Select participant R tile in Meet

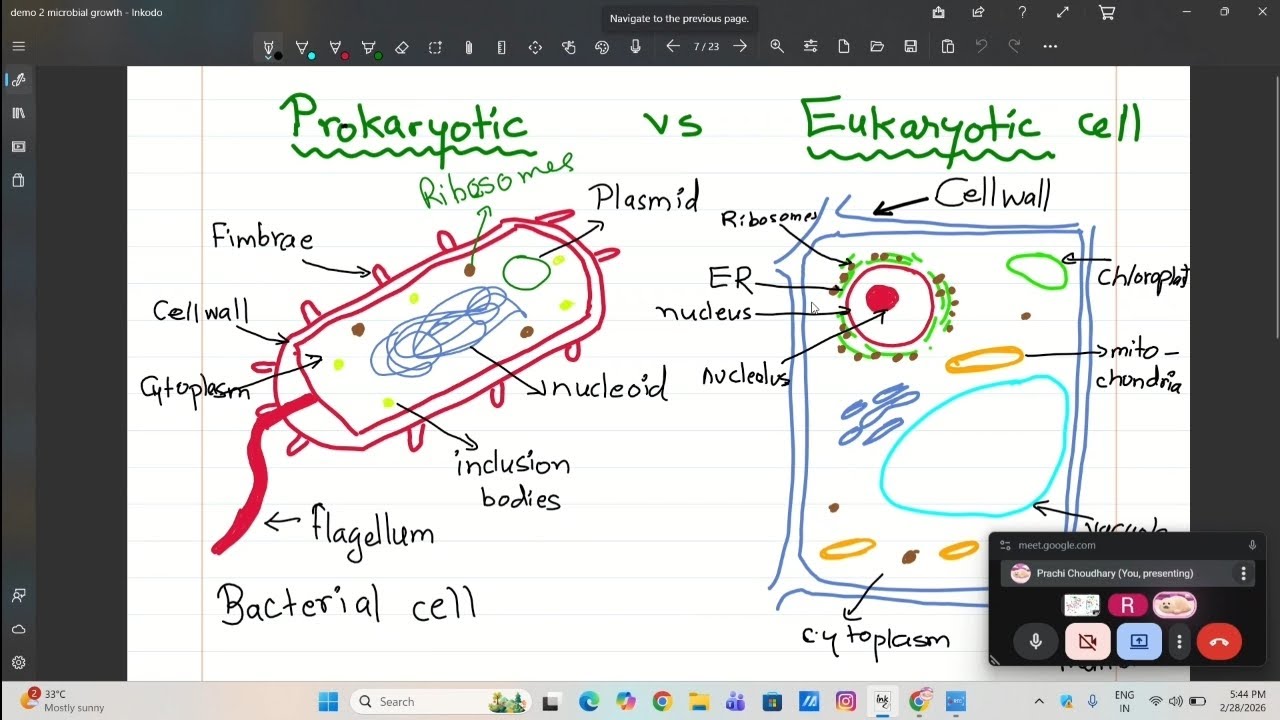pyautogui.click(x=1127, y=605)
